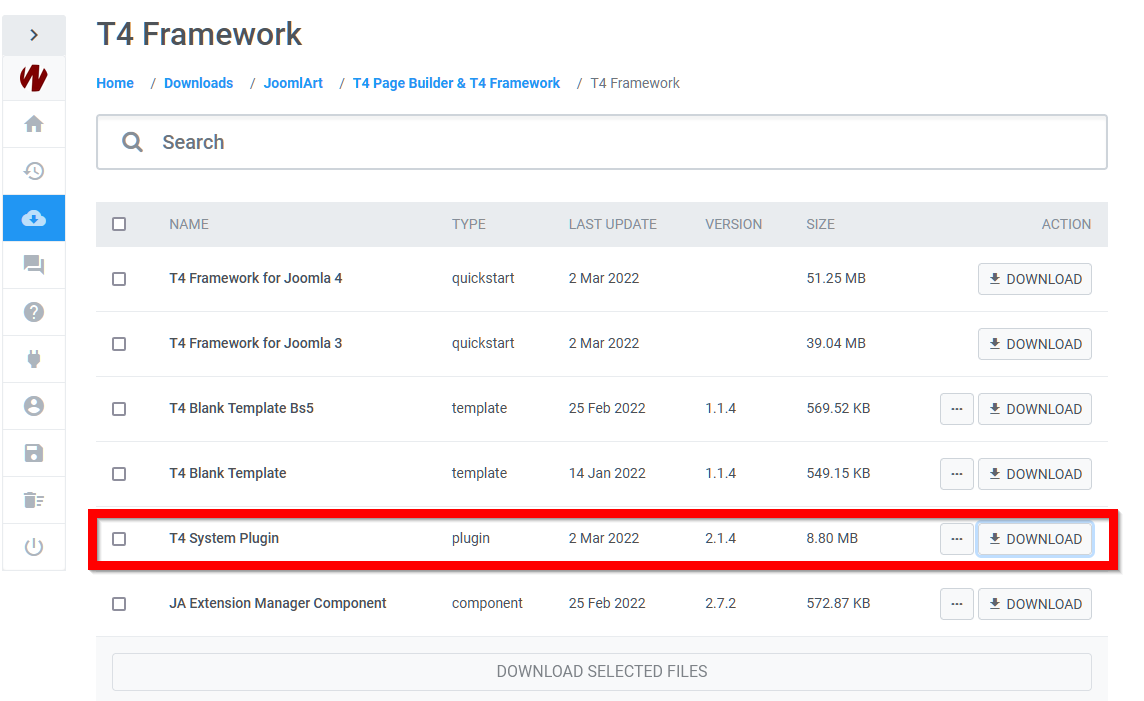Open more options for T4 Blank Template Bs5
This screenshot has width=1144, height=701.
[x=956, y=408]
